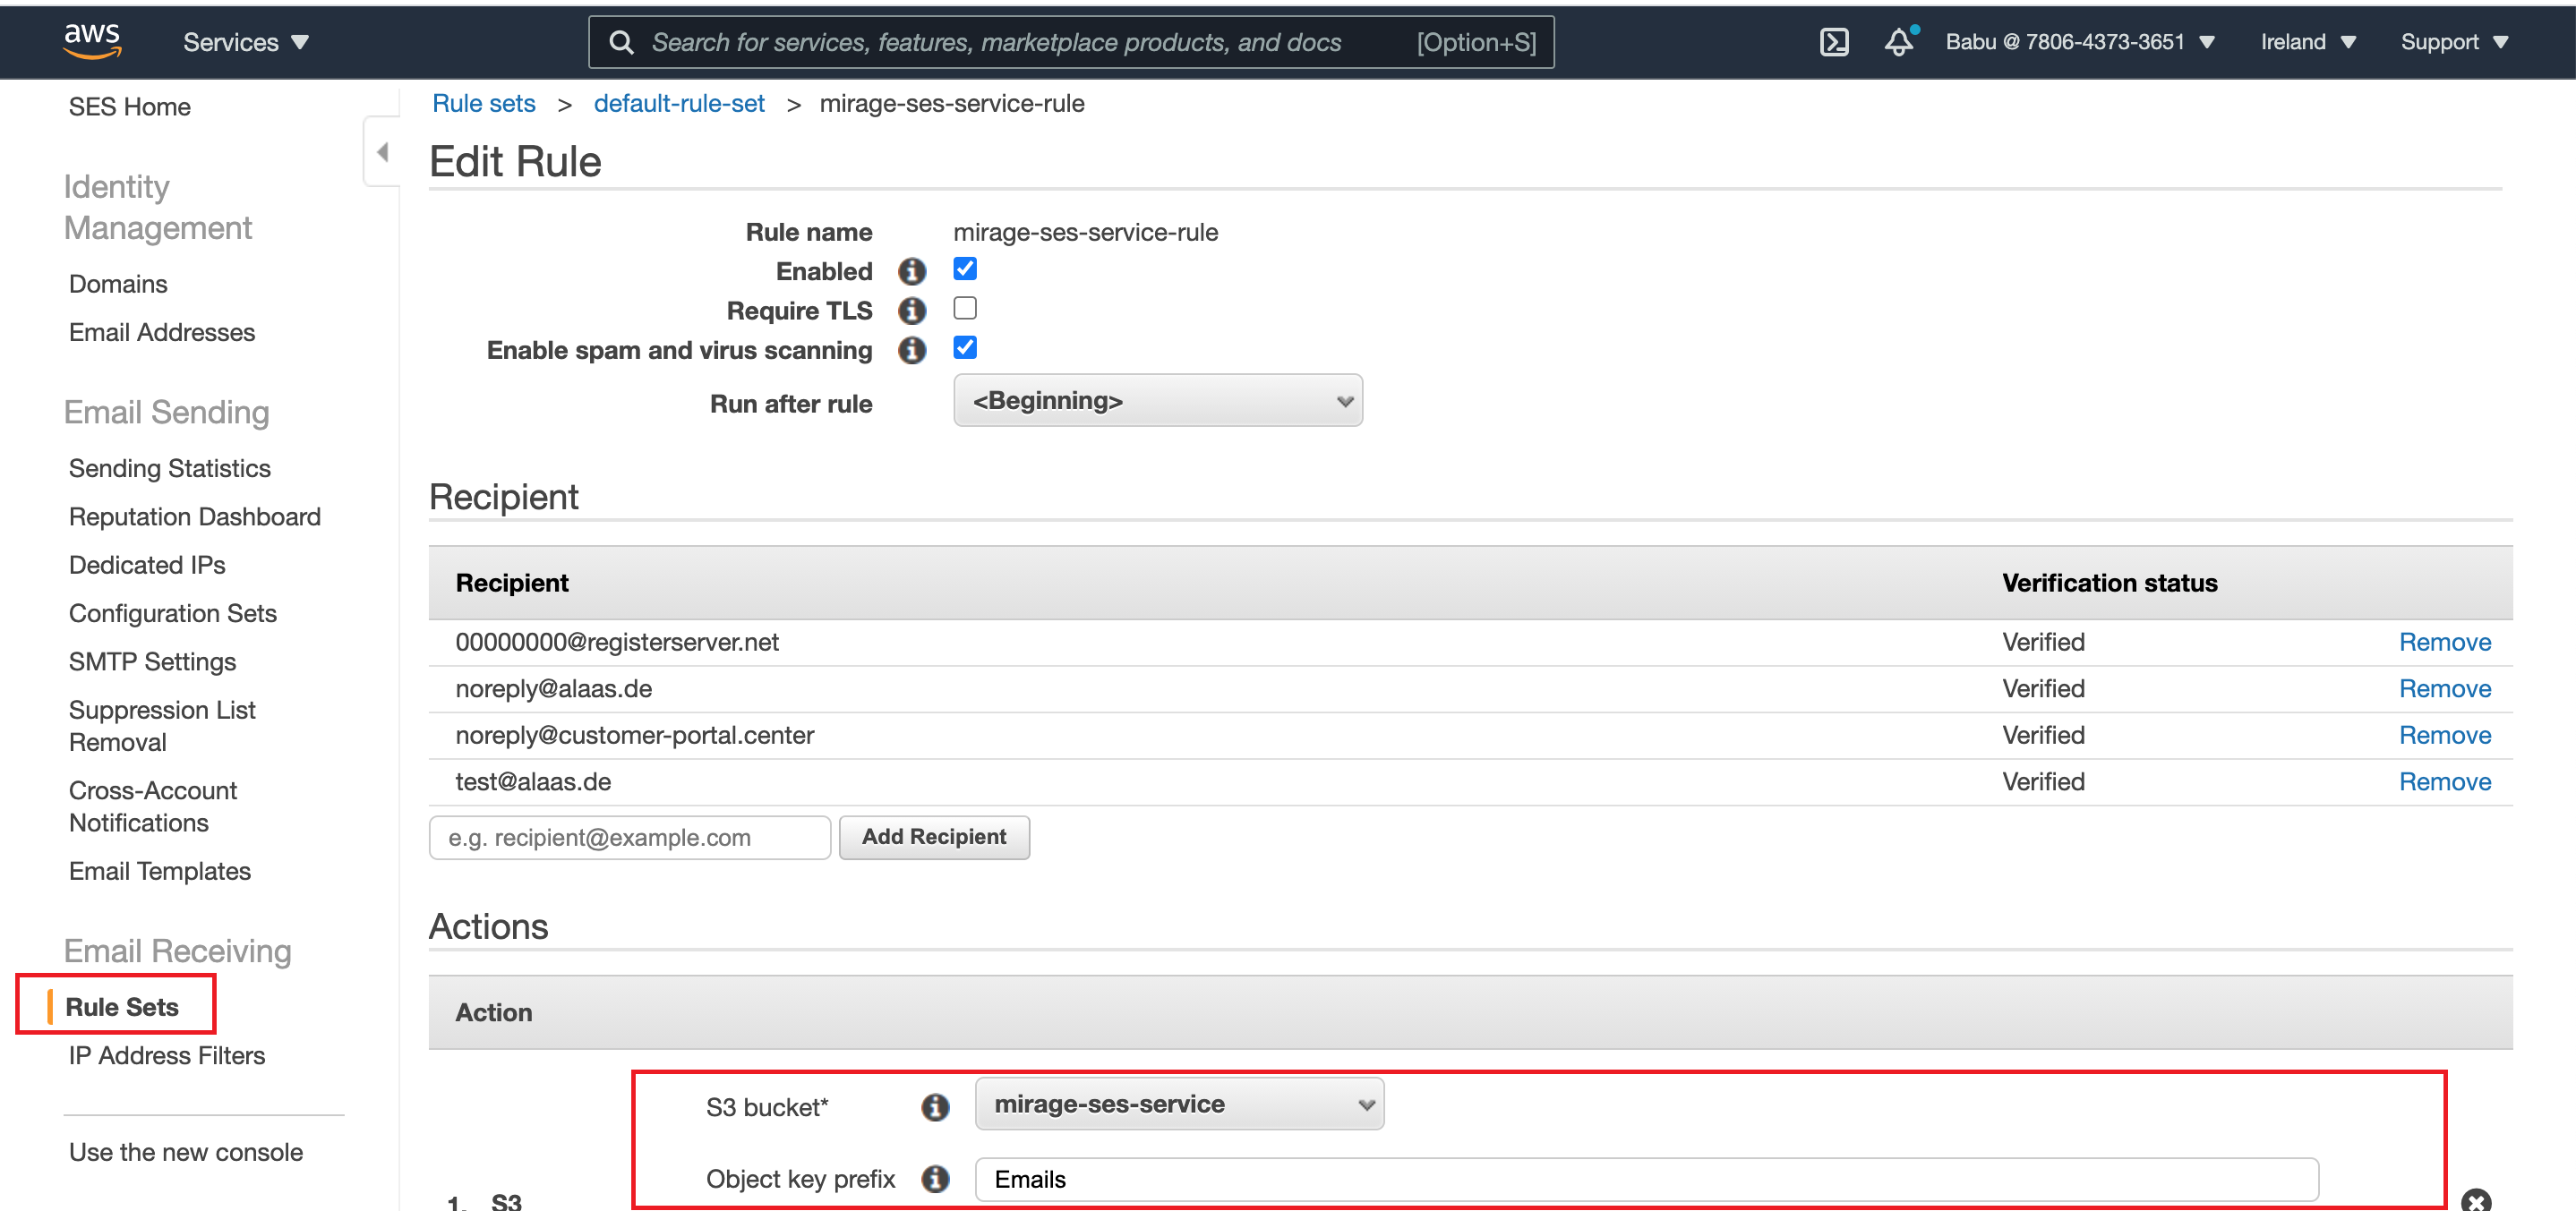Click the info icon beside S3 bucket
The height and width of the screenshot is (1211, 2576).
[935, 1107]
